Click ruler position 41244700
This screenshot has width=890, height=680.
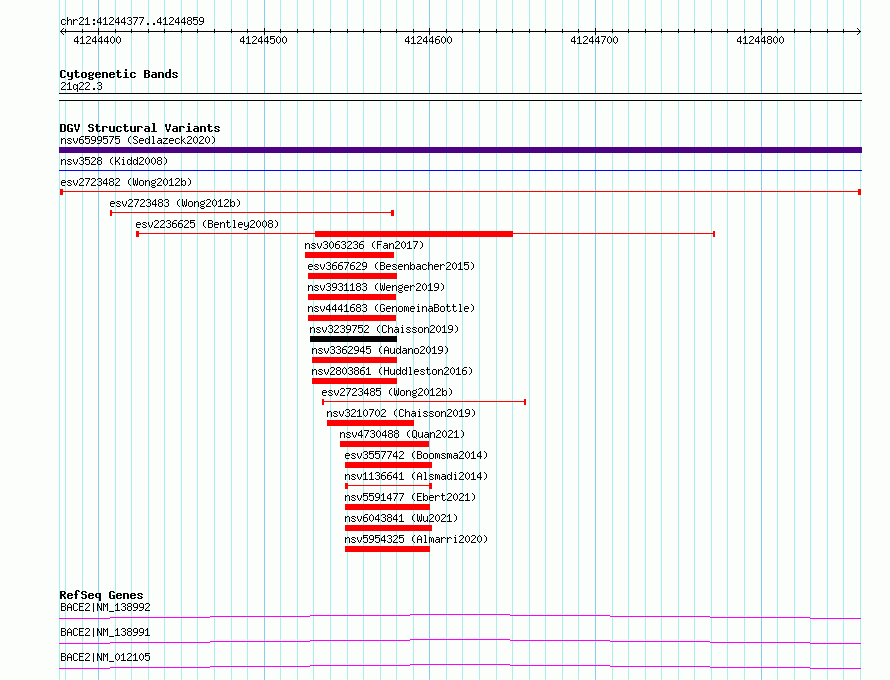(594, 40)
